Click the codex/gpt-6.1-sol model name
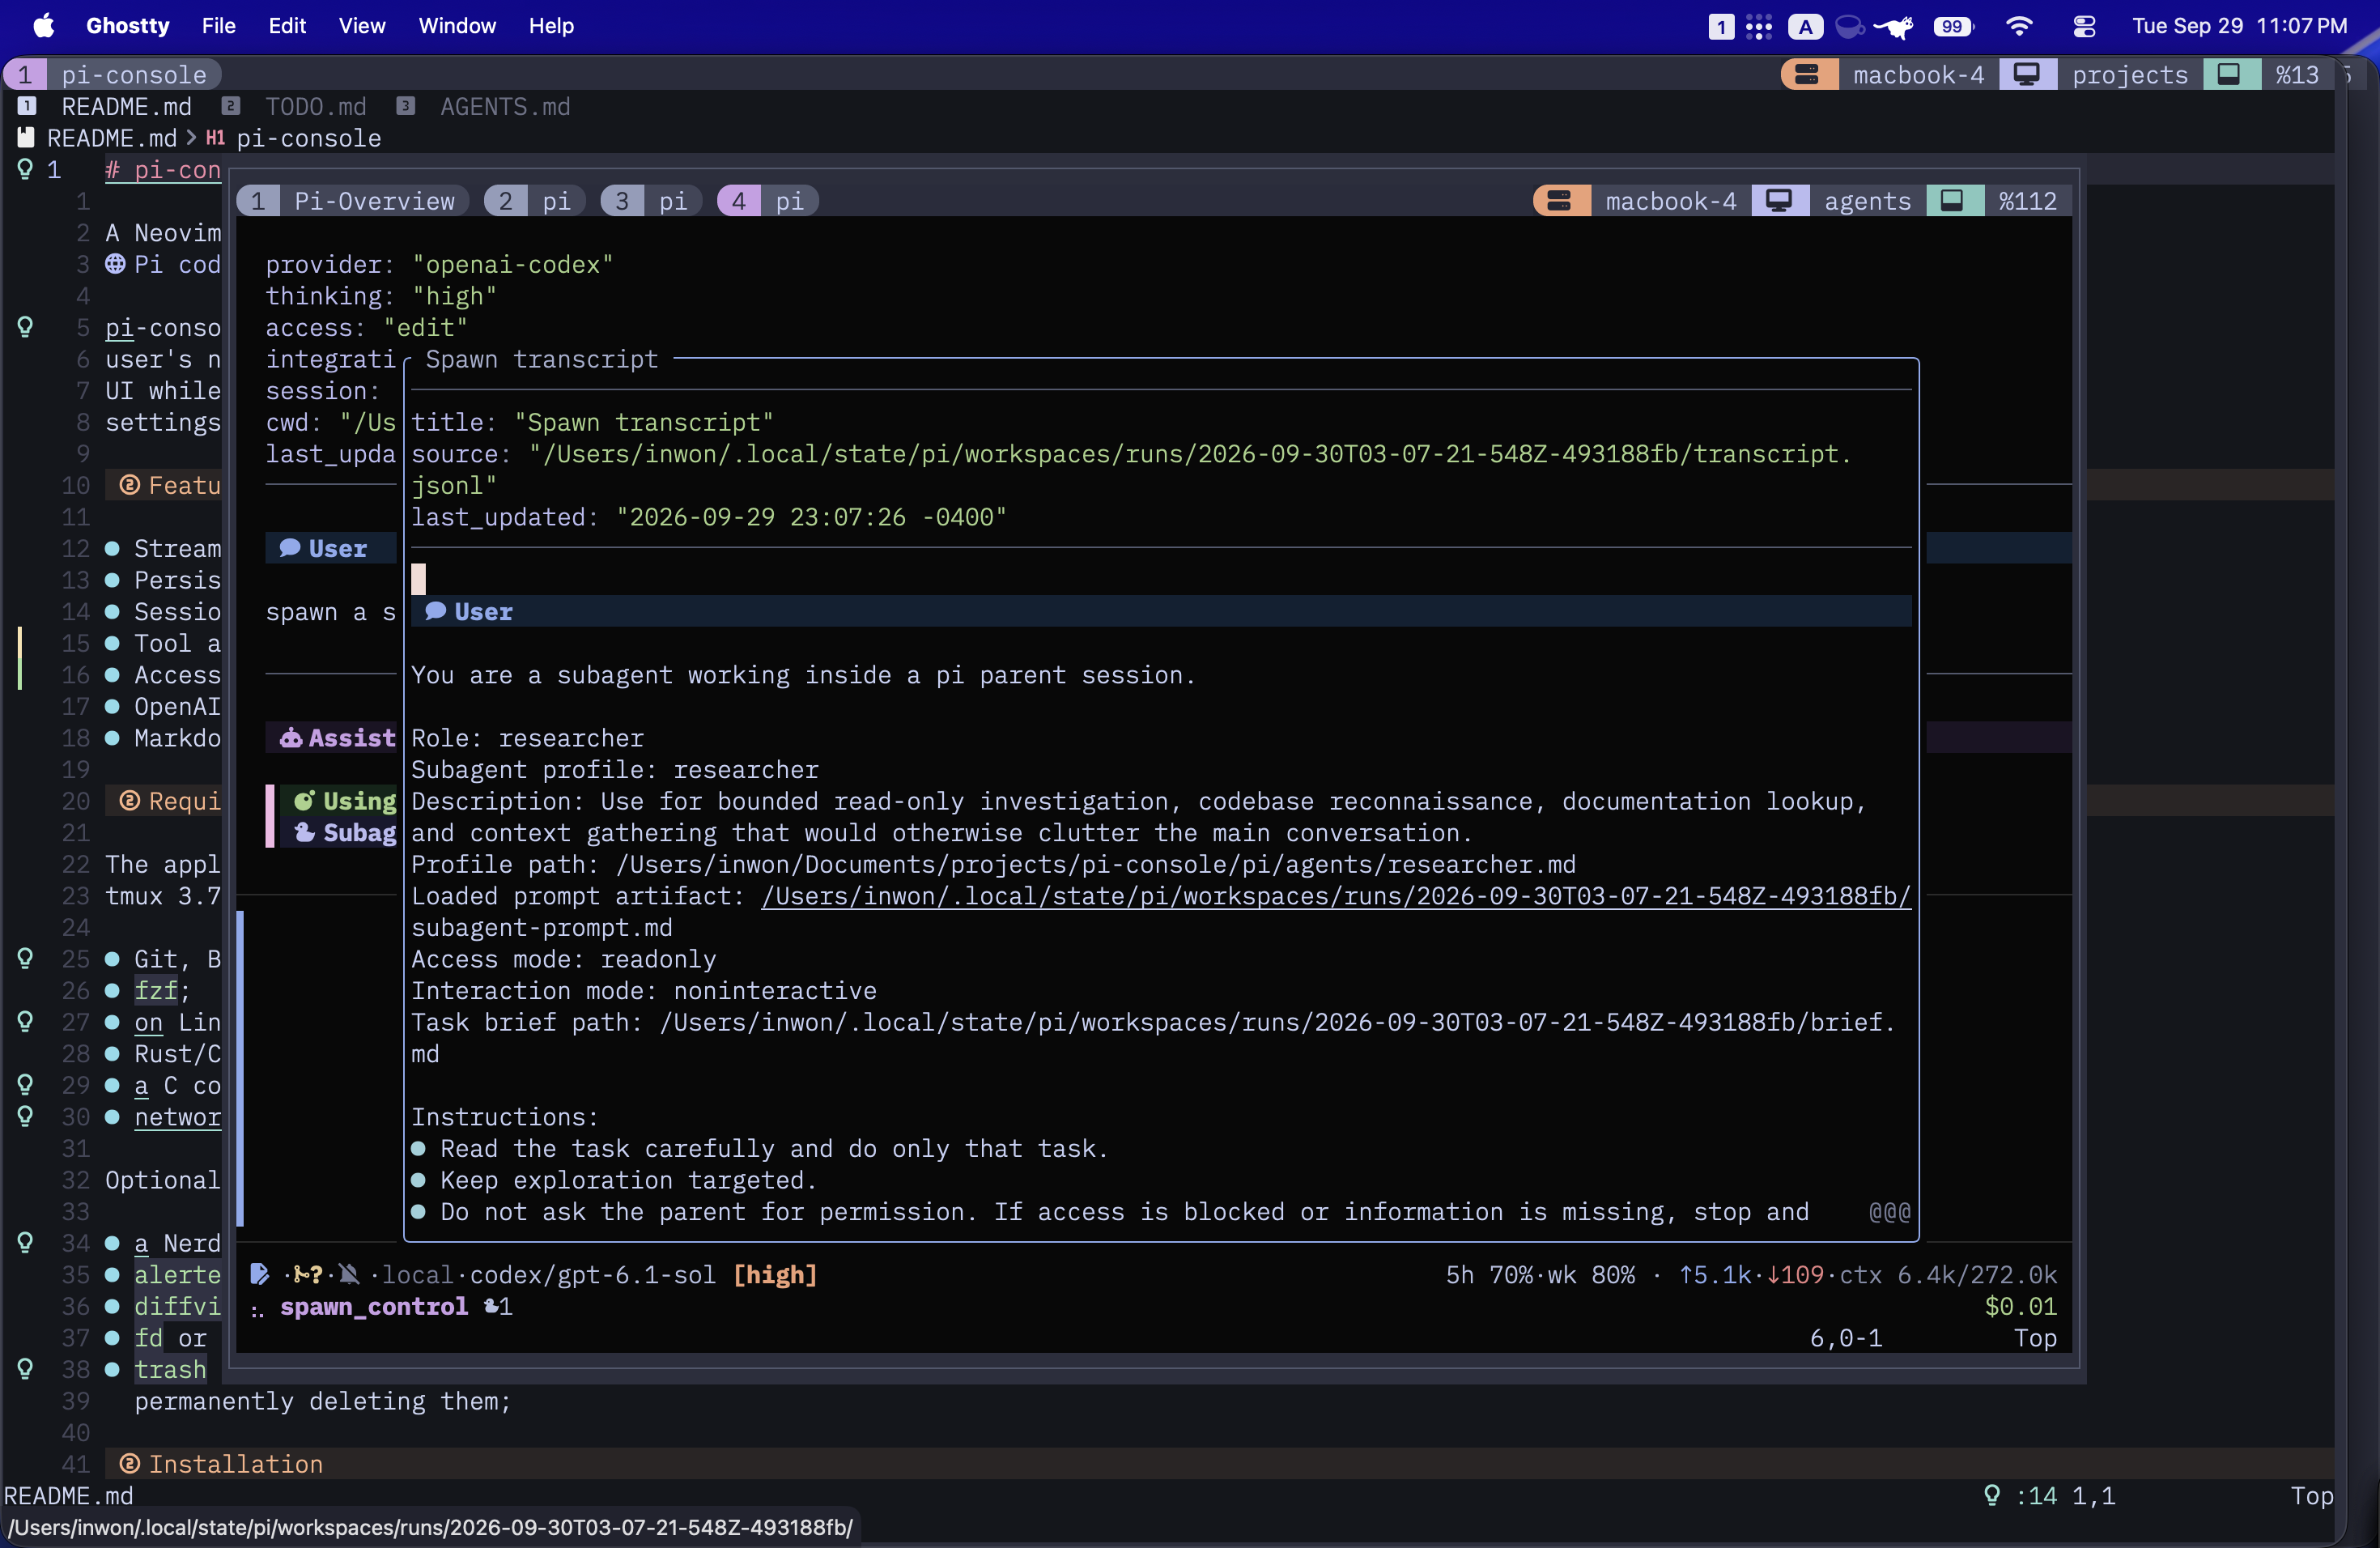This screenshot has width=2380, height=1548. [593, 1274]
